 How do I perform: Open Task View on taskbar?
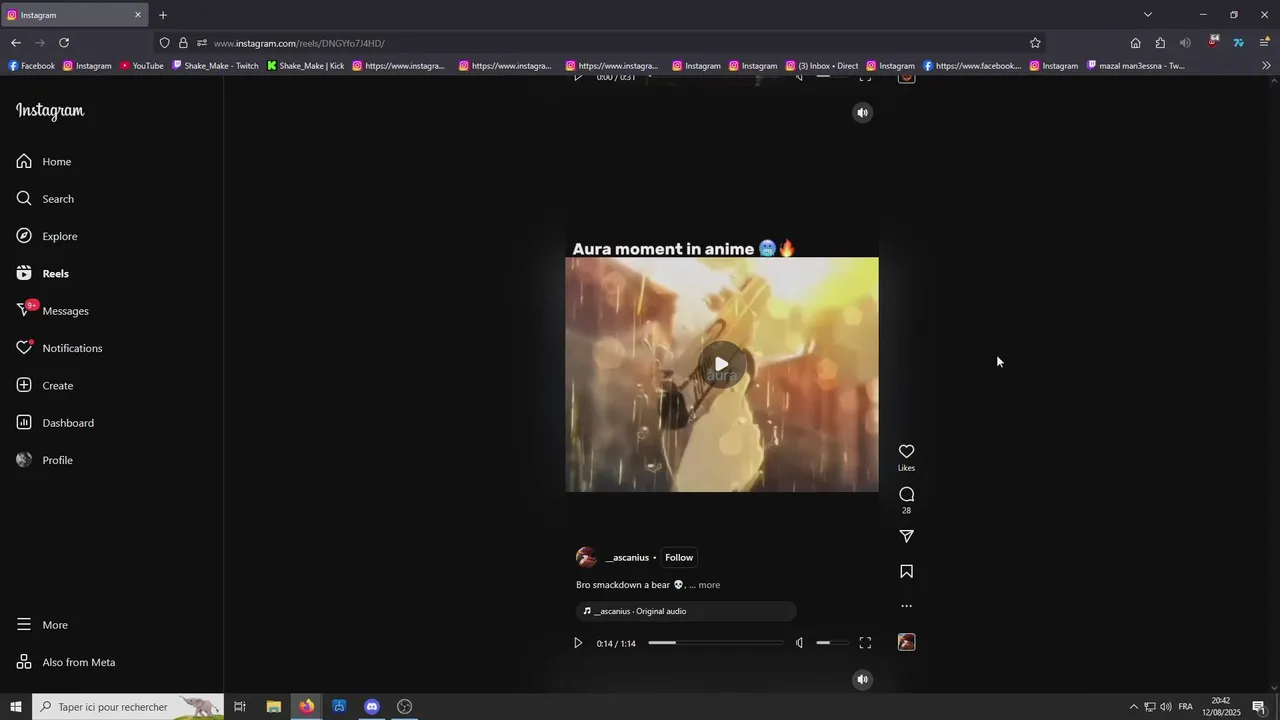tap(240, 707)
